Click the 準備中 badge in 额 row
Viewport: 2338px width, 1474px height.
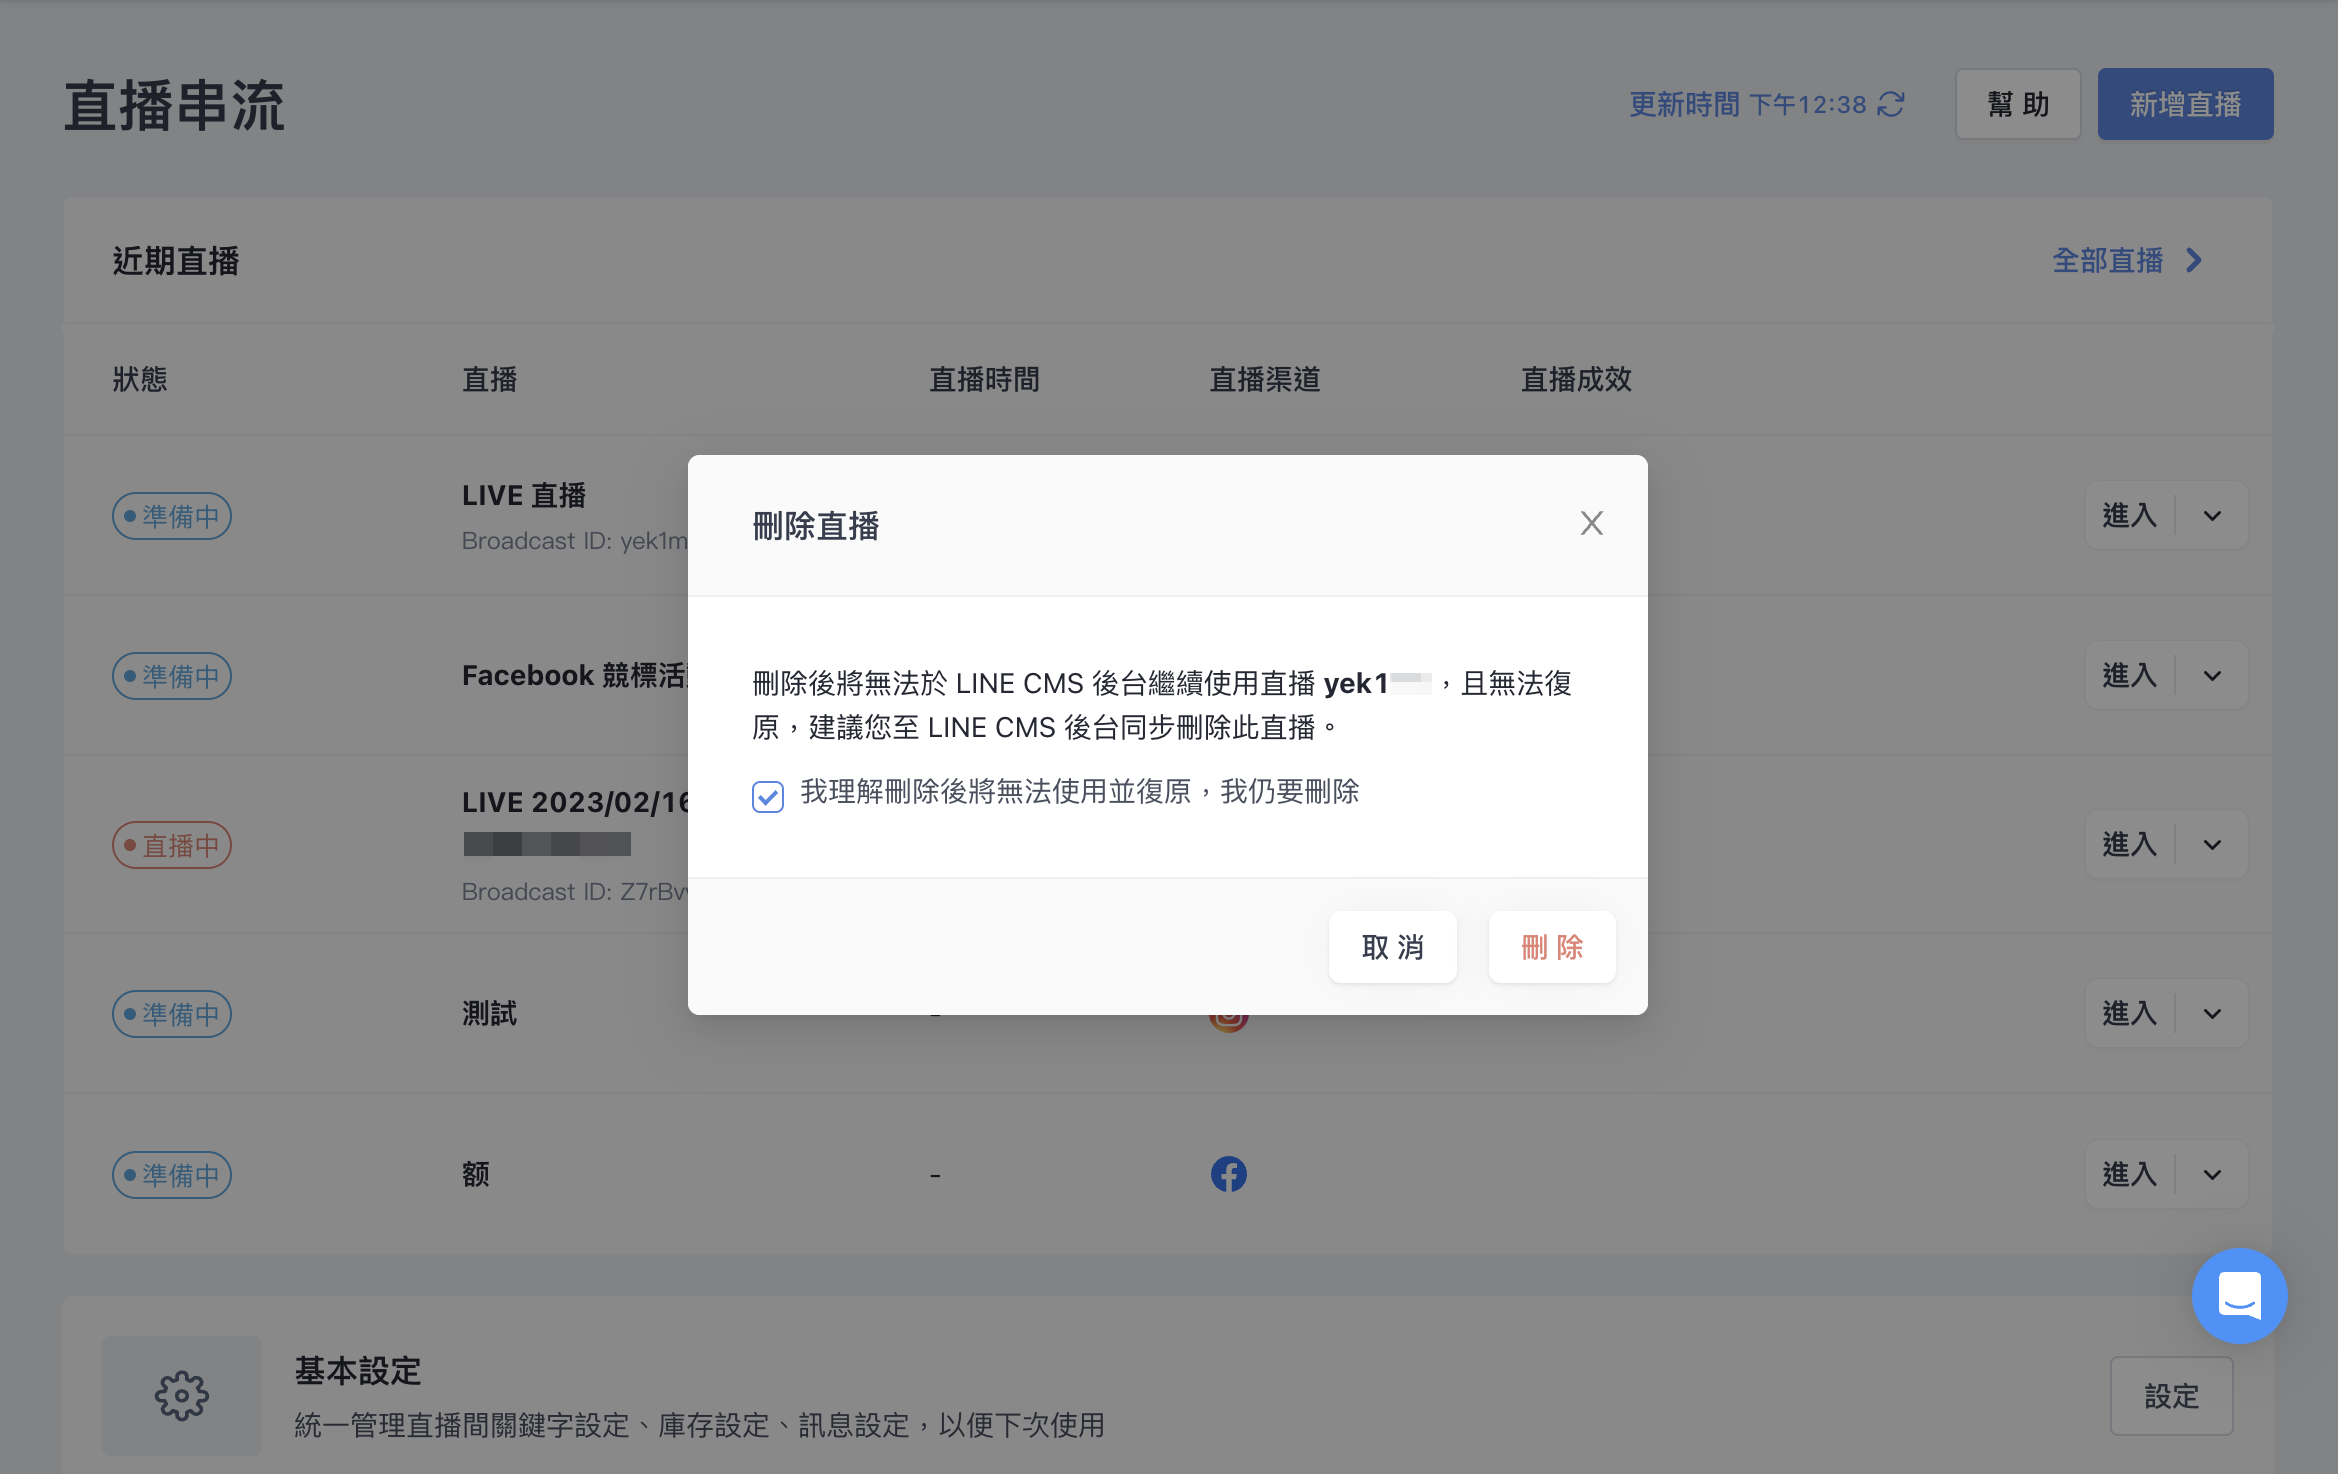coord(172,1175)
